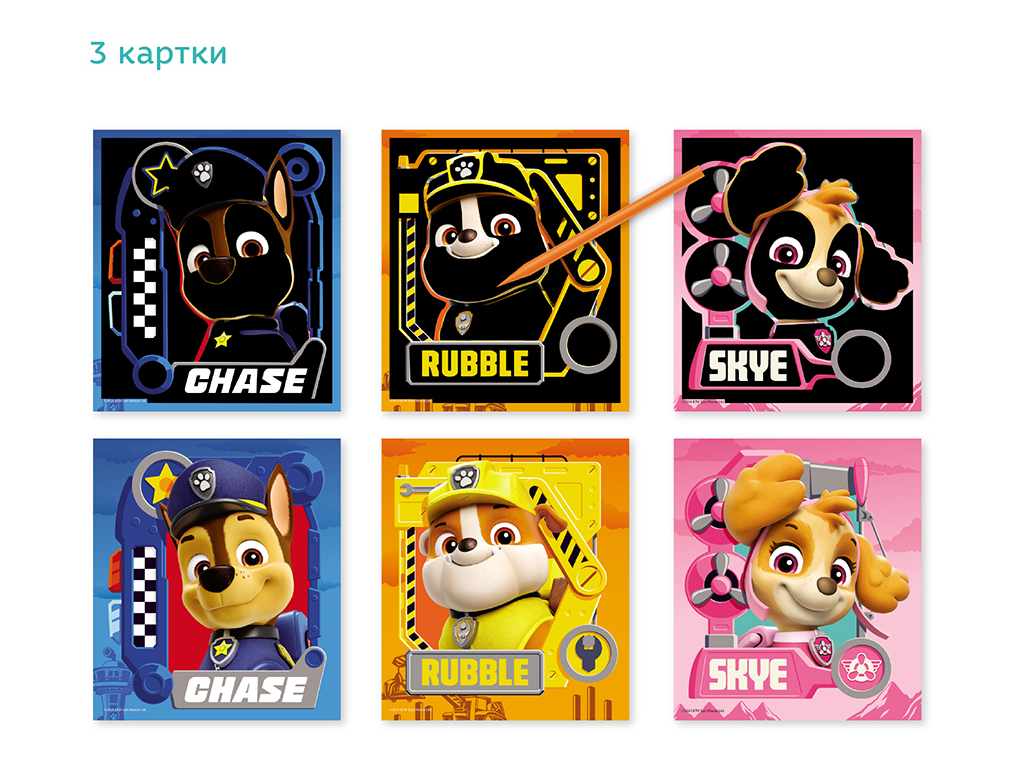Click the orange scratching stick

(601, 225)
